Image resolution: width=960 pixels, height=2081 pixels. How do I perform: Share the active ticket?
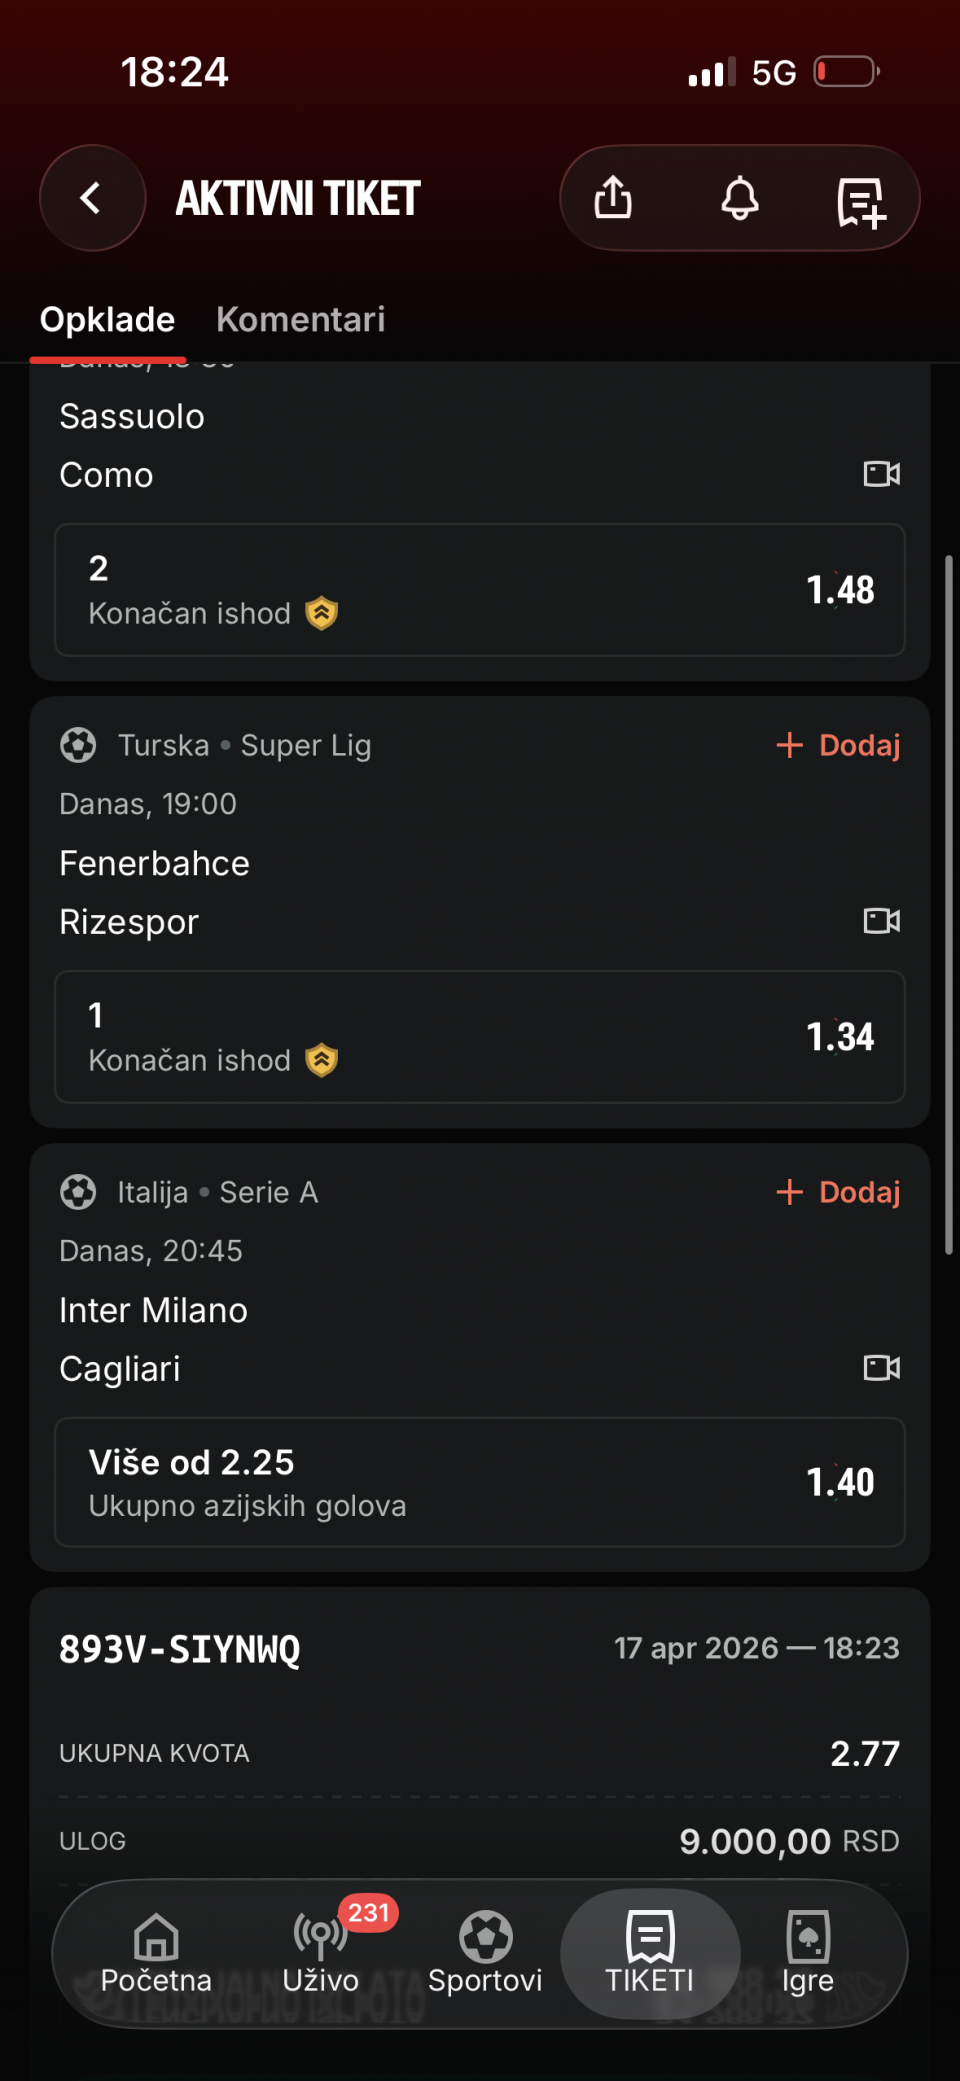[613, 198]
